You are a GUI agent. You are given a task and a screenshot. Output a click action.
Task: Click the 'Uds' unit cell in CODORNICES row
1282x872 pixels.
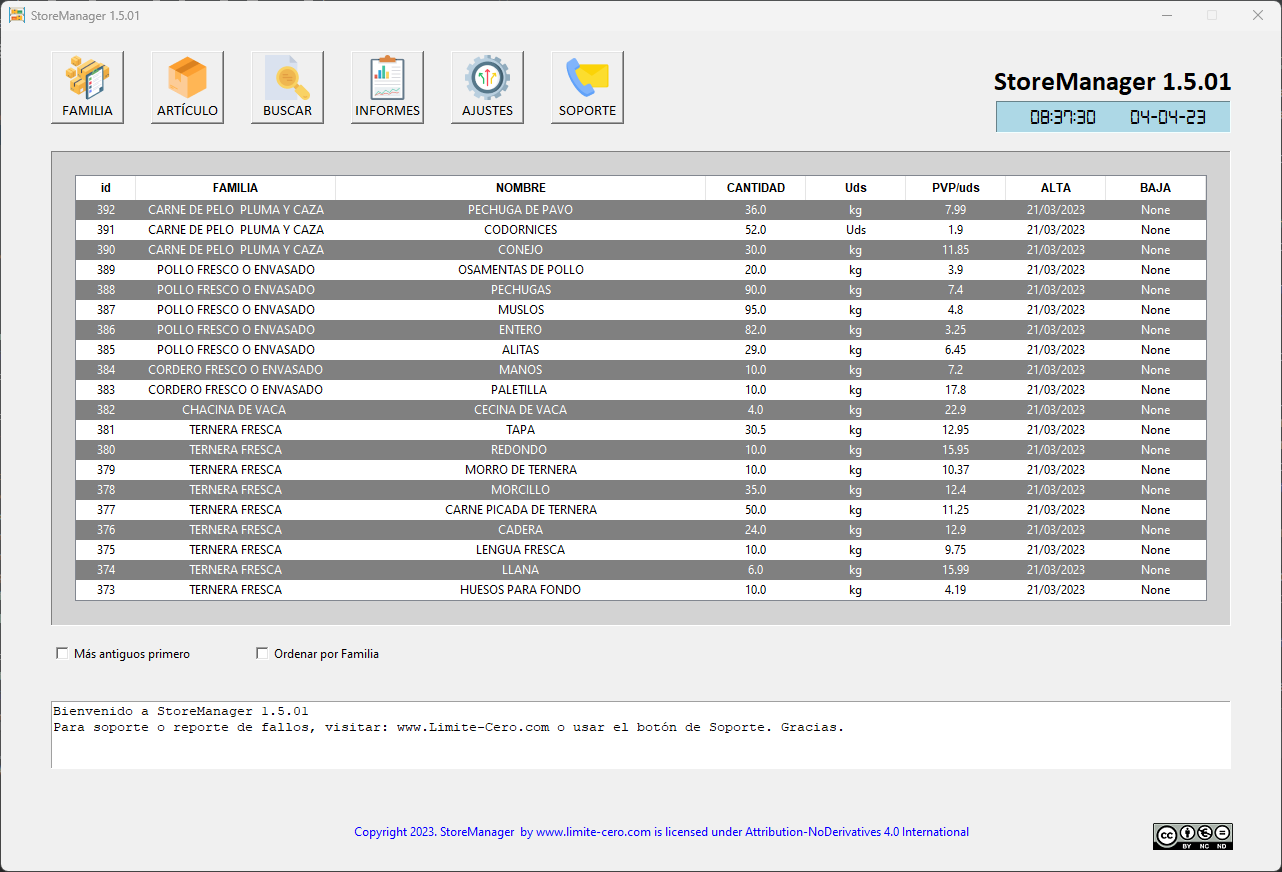(856, 230)
